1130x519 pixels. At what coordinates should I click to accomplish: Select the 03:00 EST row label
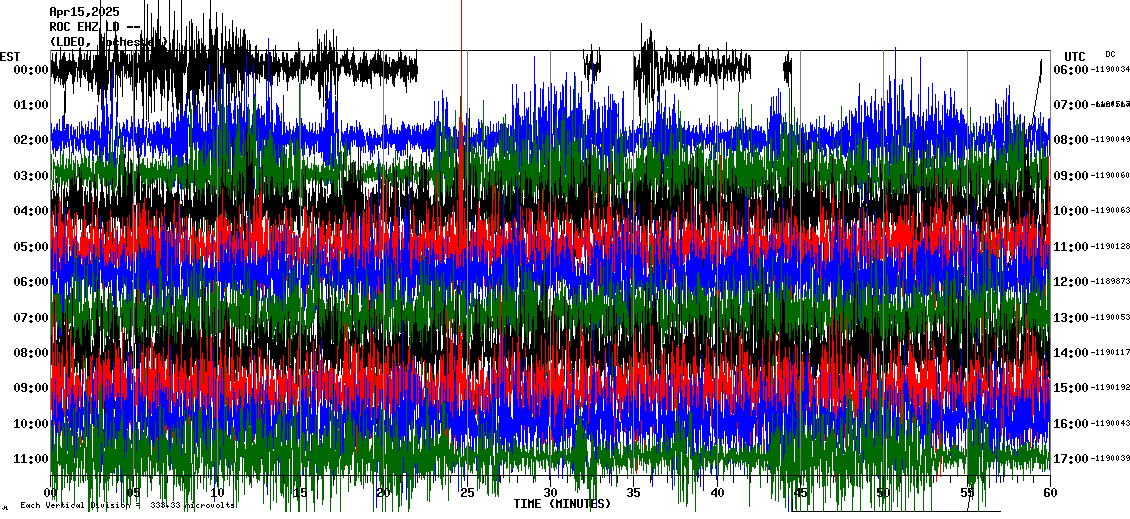point(30,176)
